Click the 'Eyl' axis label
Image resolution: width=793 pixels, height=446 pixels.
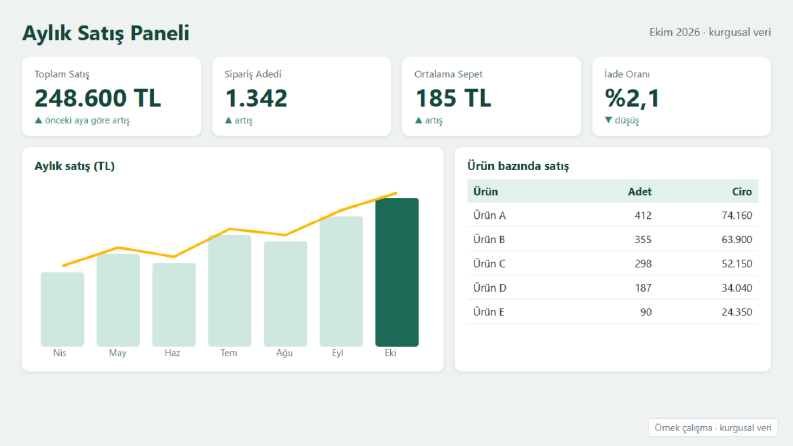[338, 353]
